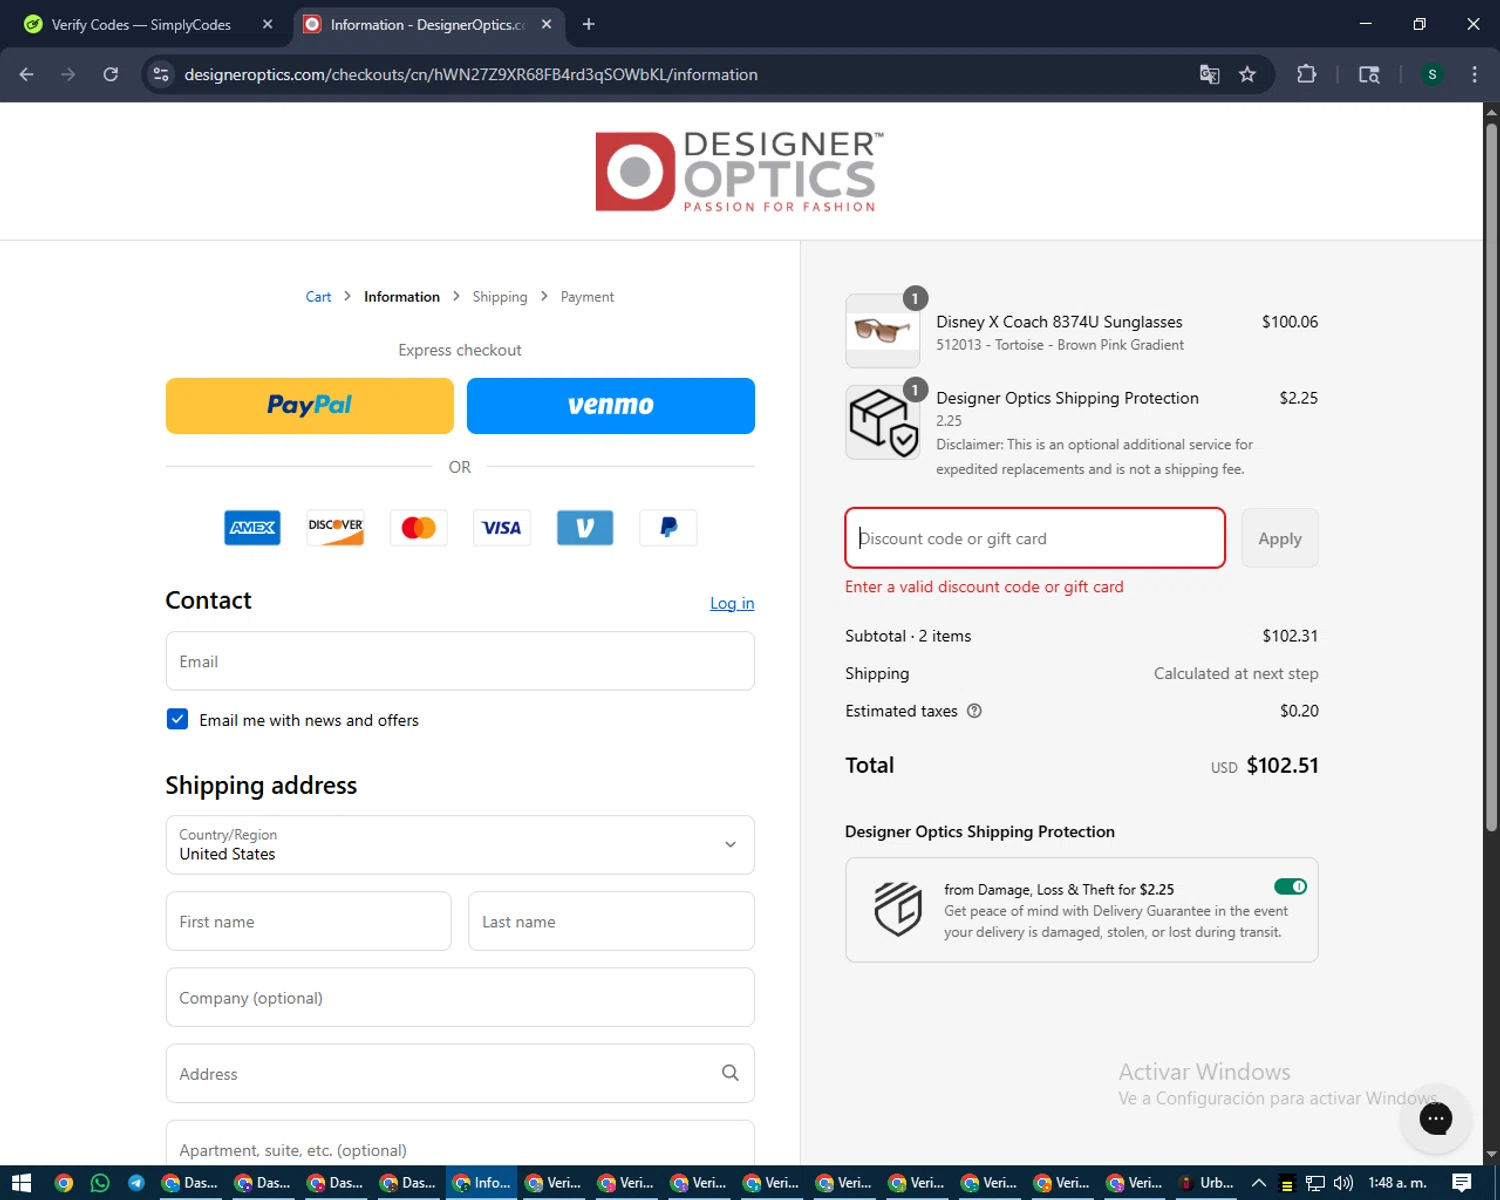Click the shield icon in protection panel

(x=897, y=909)
